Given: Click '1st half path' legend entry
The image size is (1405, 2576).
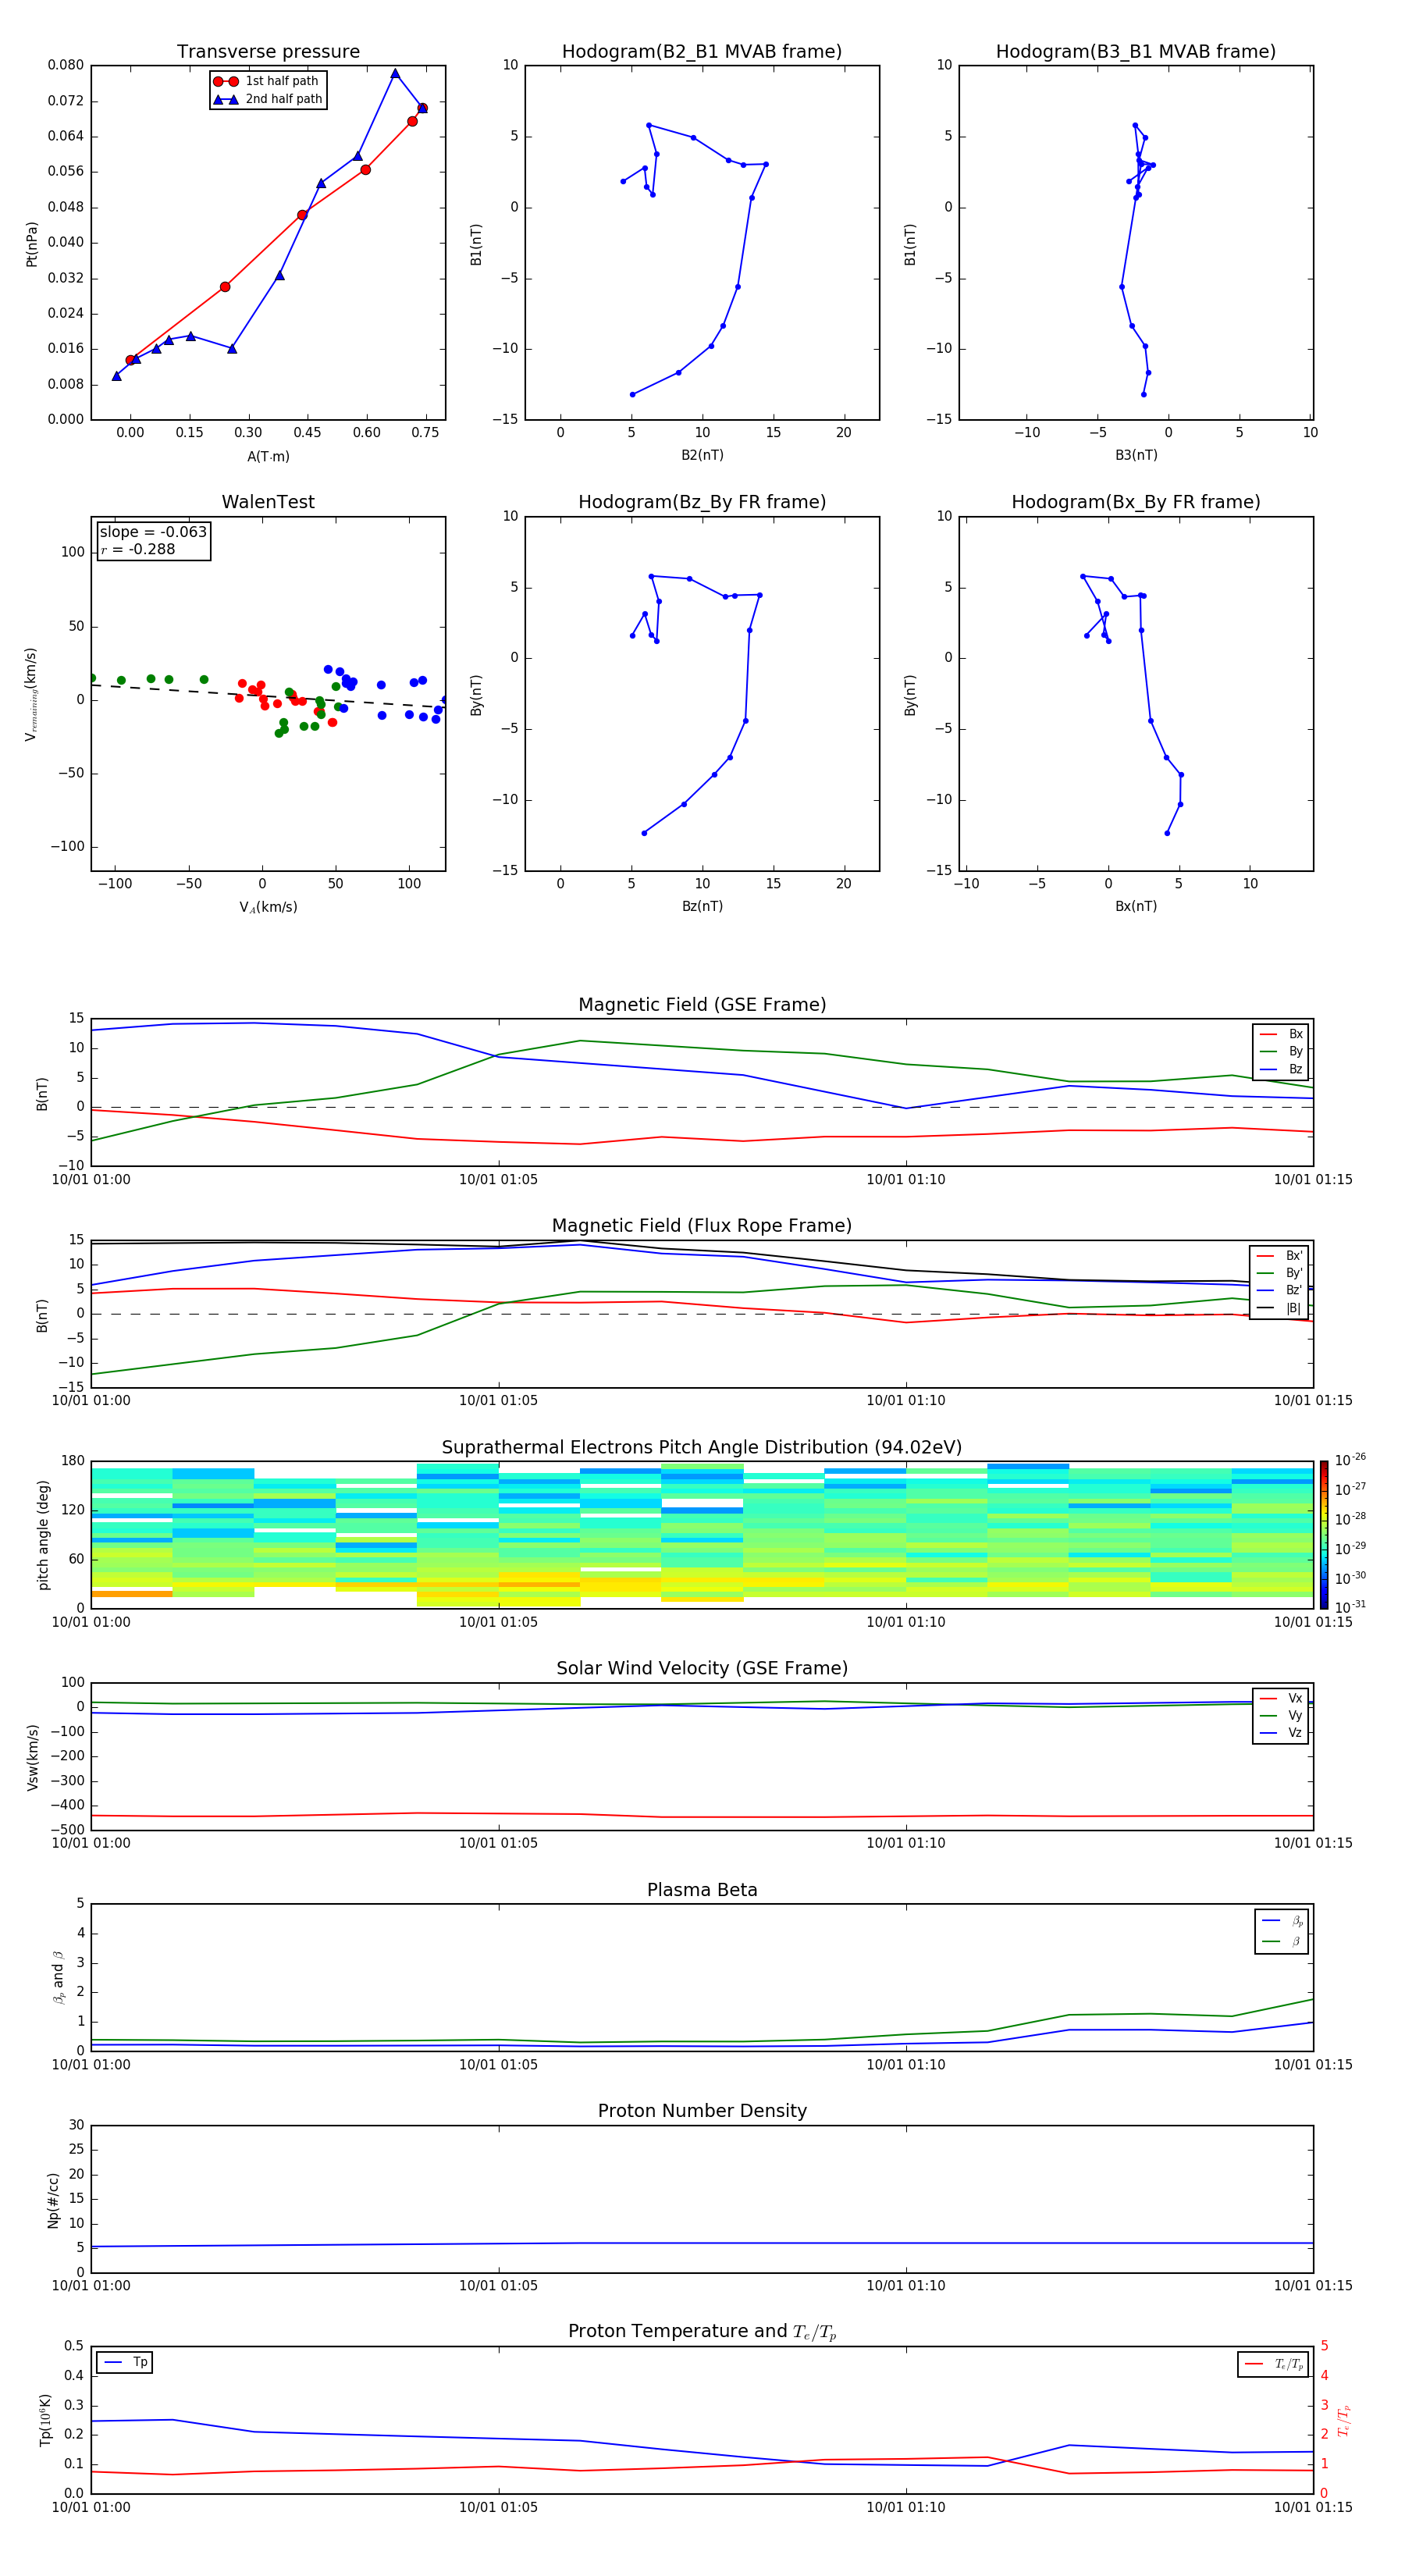Looking at the screenshot, I should click(267, 81).
